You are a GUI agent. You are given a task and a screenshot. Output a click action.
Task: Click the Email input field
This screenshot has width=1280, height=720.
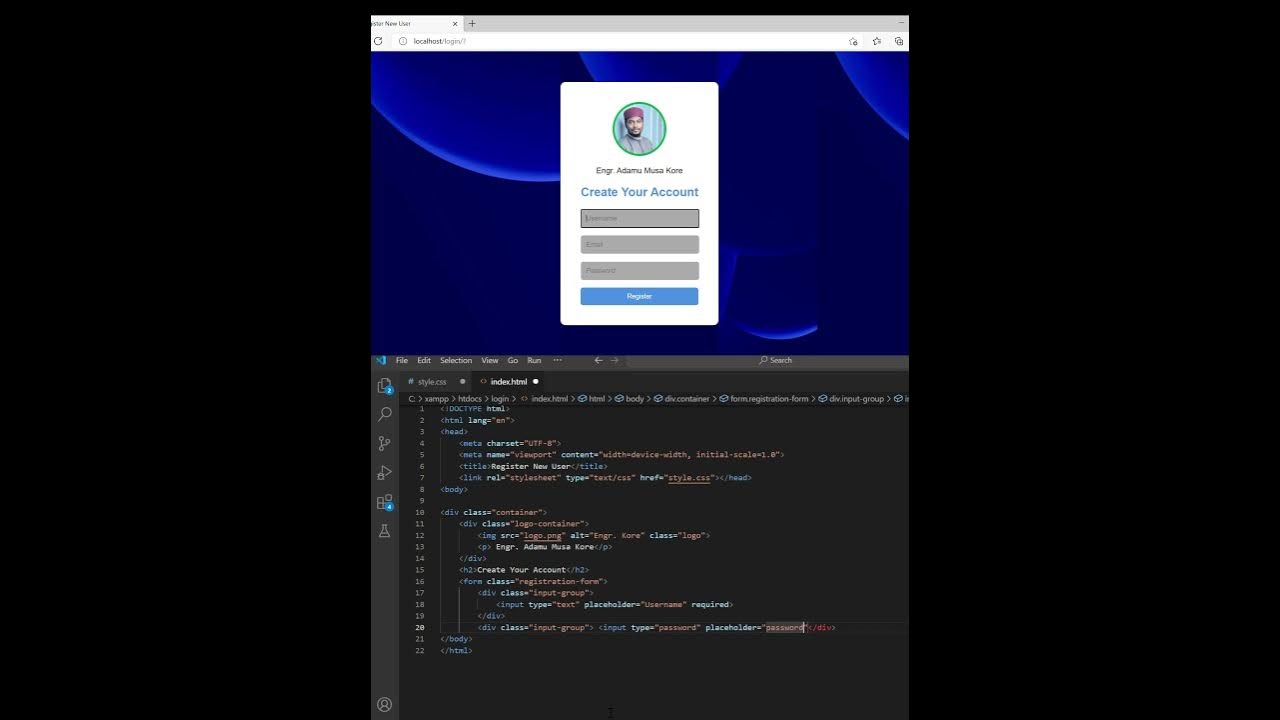coord(639,244)
